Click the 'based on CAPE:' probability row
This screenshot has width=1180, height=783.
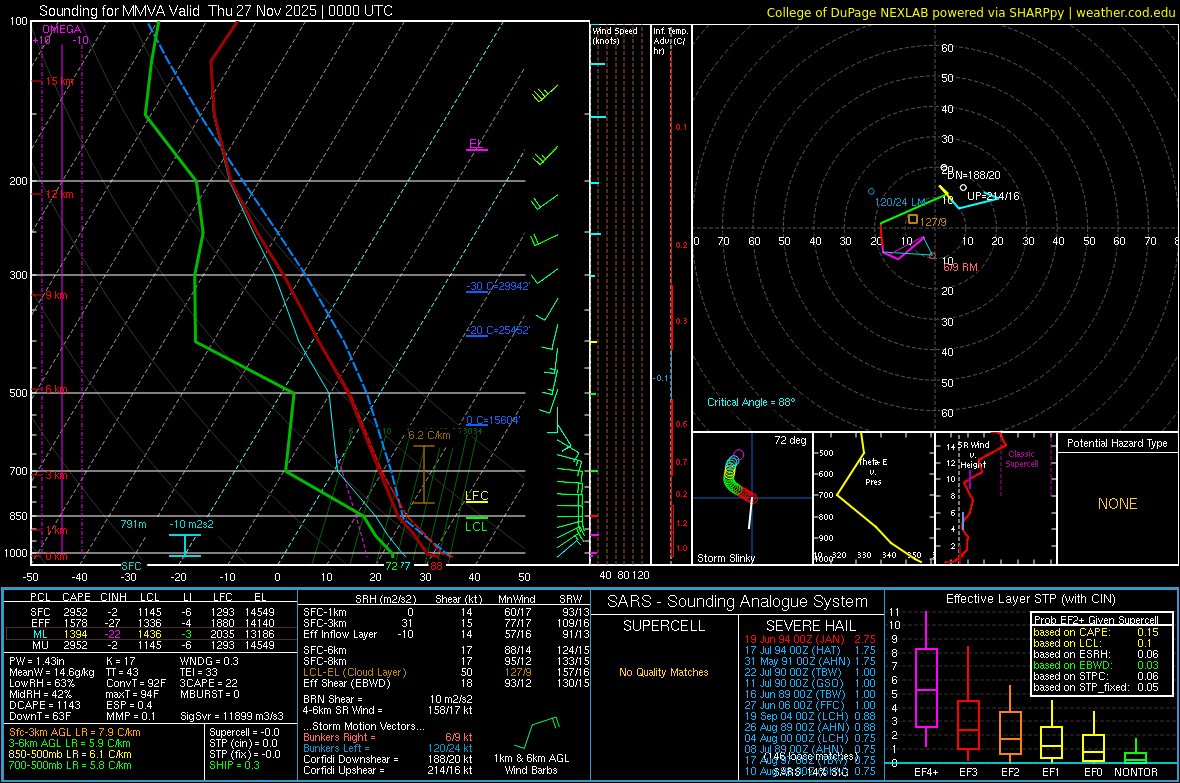(1096, 632)
